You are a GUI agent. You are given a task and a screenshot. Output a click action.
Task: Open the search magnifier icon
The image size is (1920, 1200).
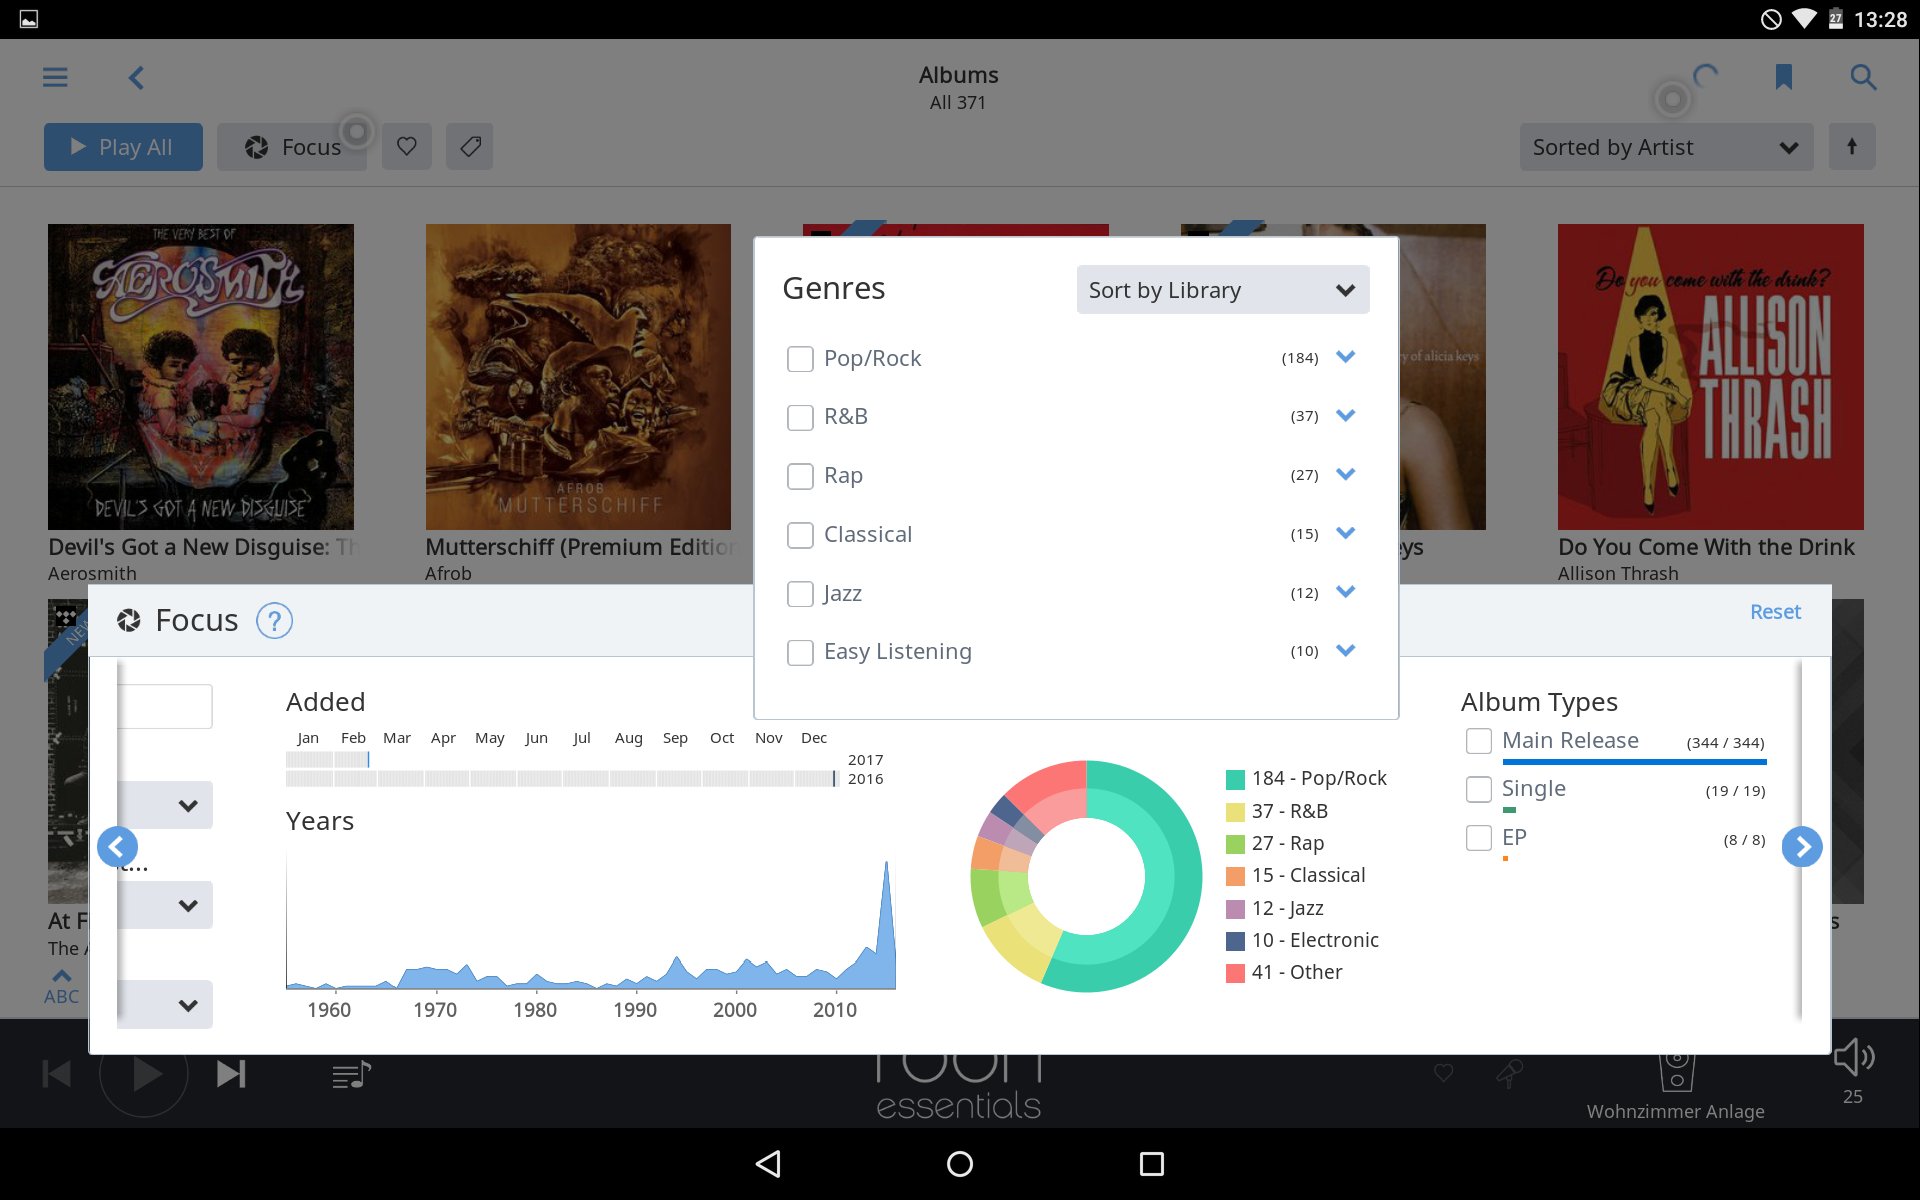pyautogui.click(x=1862, y=77)
